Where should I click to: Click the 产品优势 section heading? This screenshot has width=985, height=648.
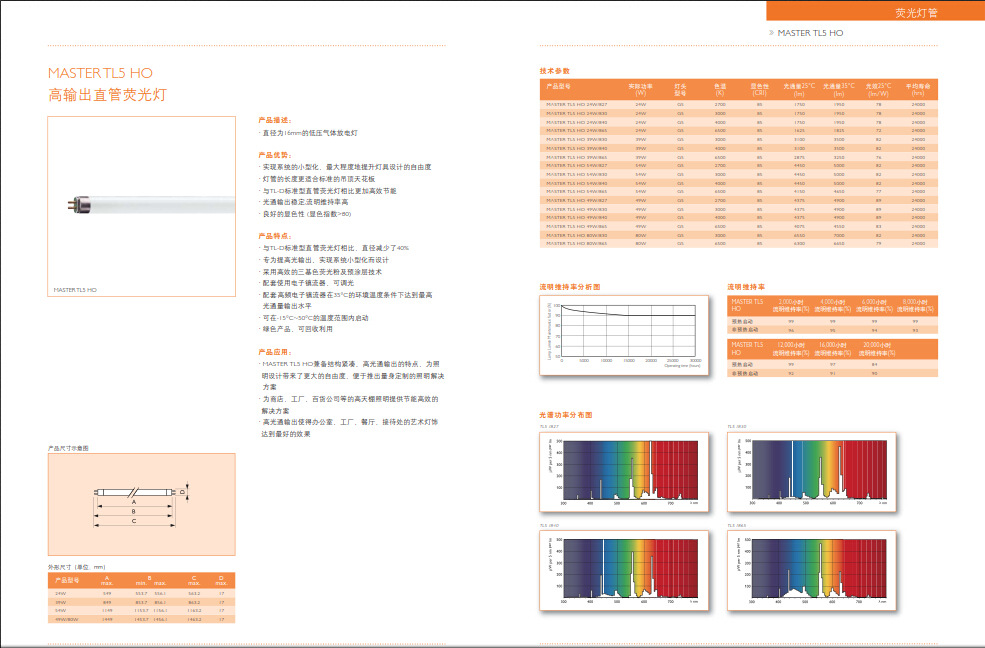pos(274,155)
